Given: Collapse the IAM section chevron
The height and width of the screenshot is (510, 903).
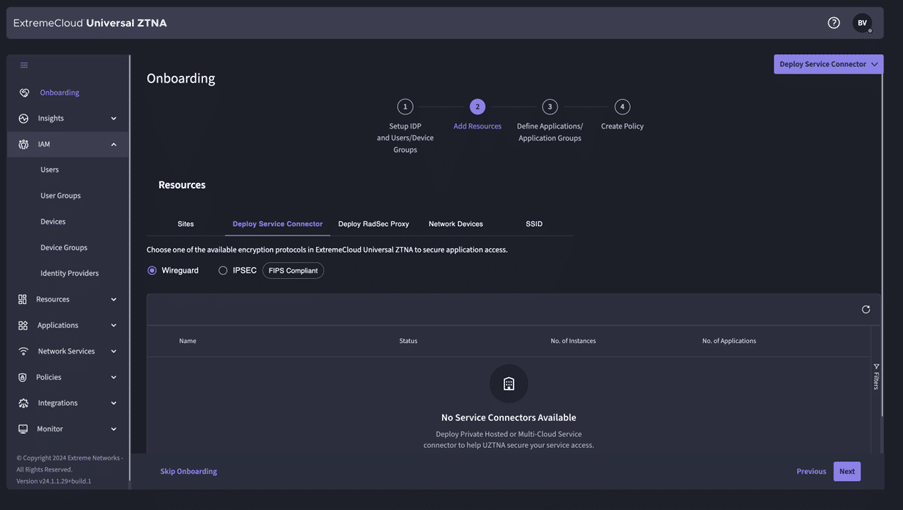Looking at the screenshot, I should tap(113, 144).
